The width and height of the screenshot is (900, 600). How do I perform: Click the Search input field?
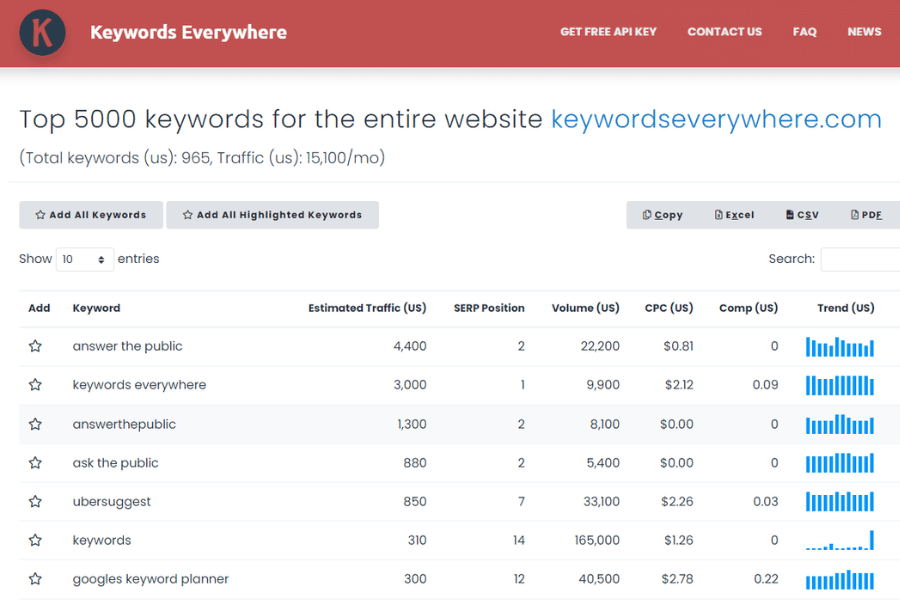(x=860, y=259)
